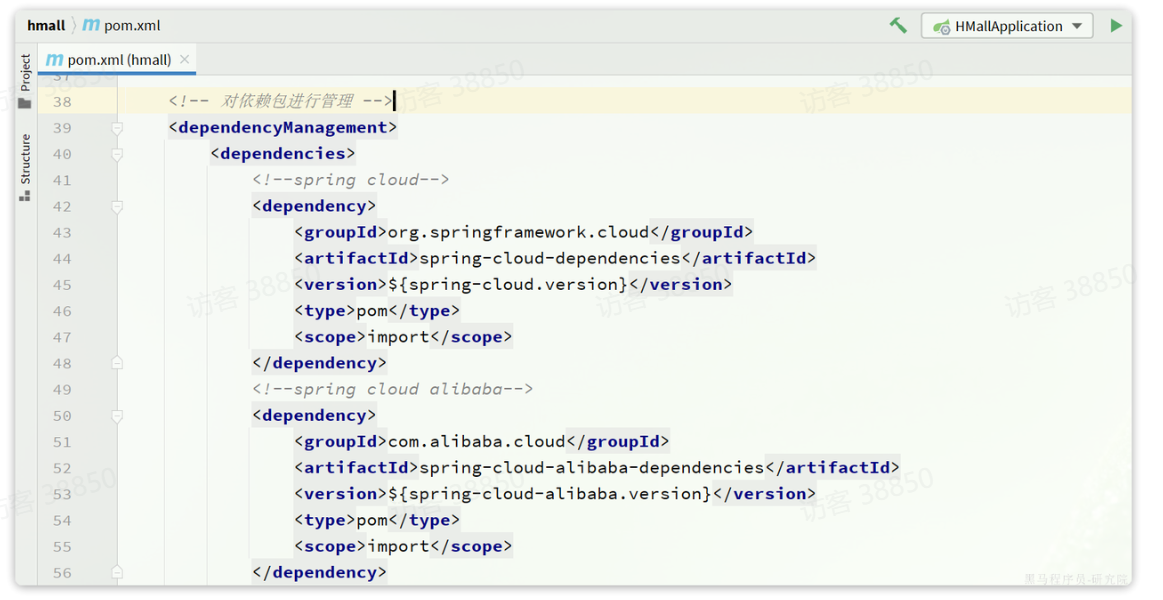
Task: Click the opening dependencyManagement tag
Action: coord(283,128)
